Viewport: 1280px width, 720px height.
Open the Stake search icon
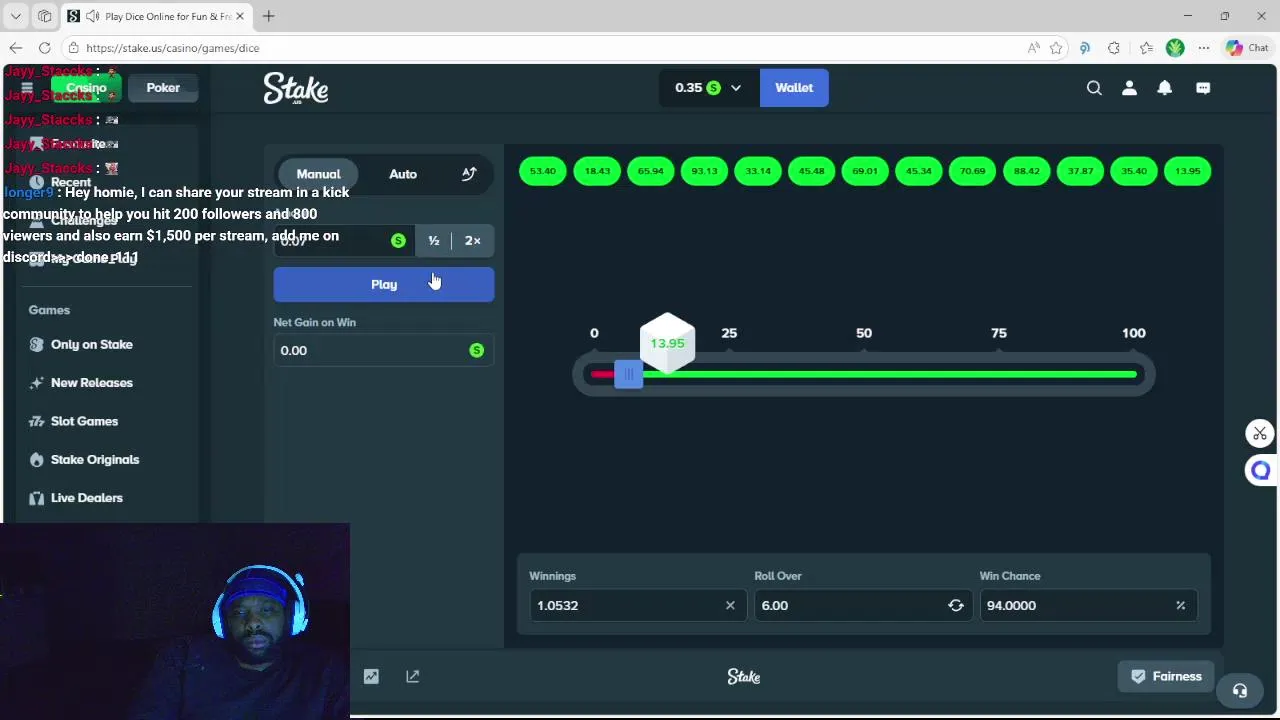coord(1094,88)
